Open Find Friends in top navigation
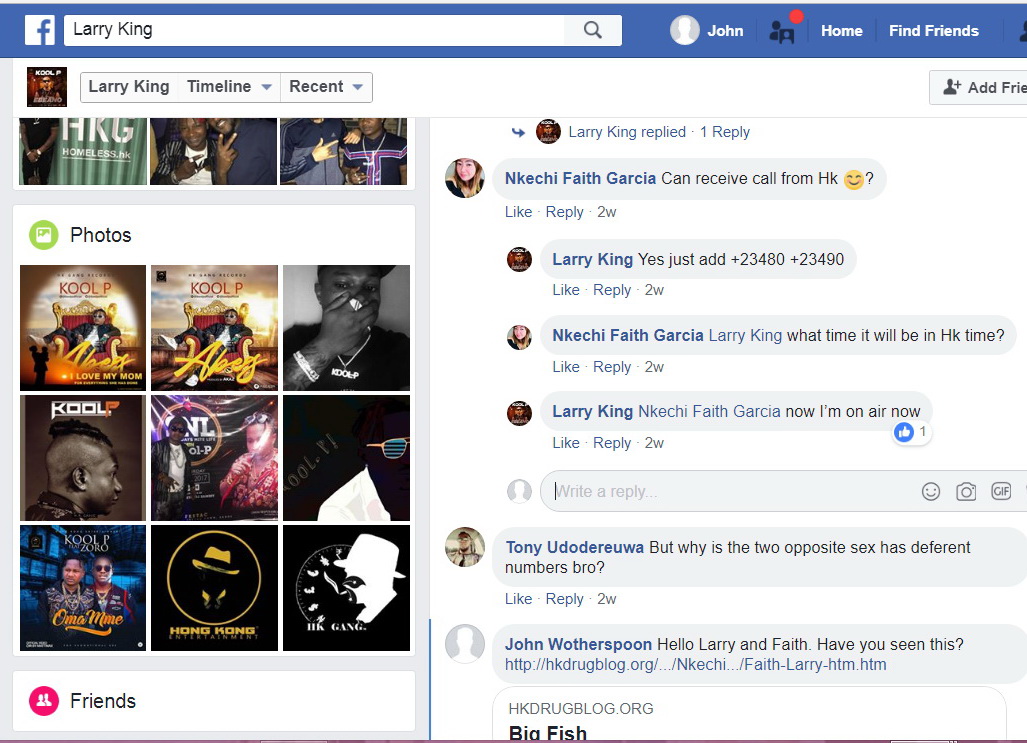The image size is (1027, 743). pos(933,31)
